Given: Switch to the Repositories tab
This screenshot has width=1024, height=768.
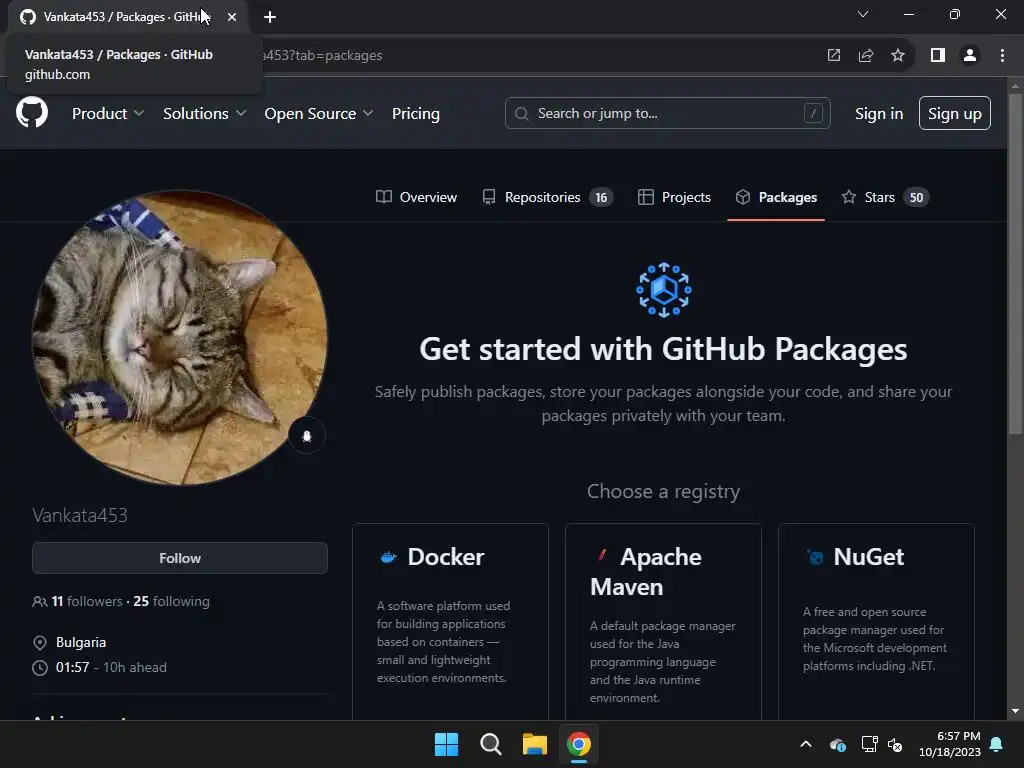Looking at the screenshot, I should coord(547,197).
